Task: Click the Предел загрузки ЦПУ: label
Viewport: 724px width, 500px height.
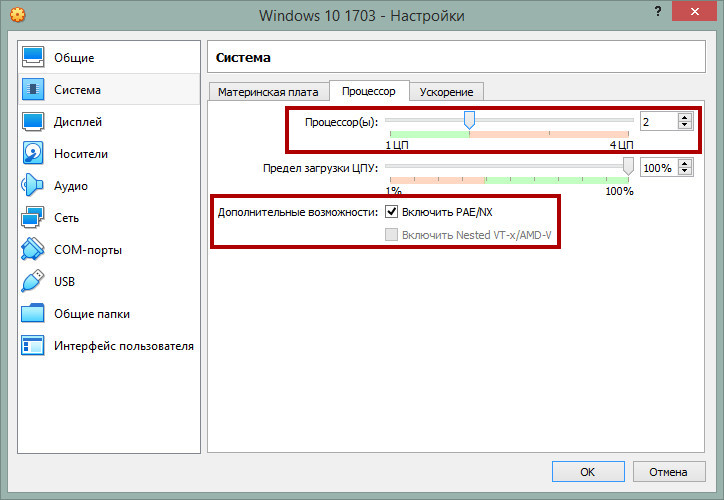Action: coord(320,168)
